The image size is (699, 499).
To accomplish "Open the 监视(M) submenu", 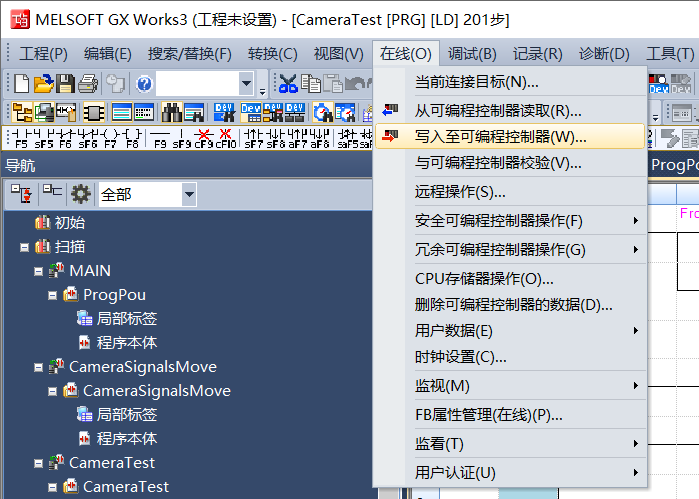I will 510,386.
